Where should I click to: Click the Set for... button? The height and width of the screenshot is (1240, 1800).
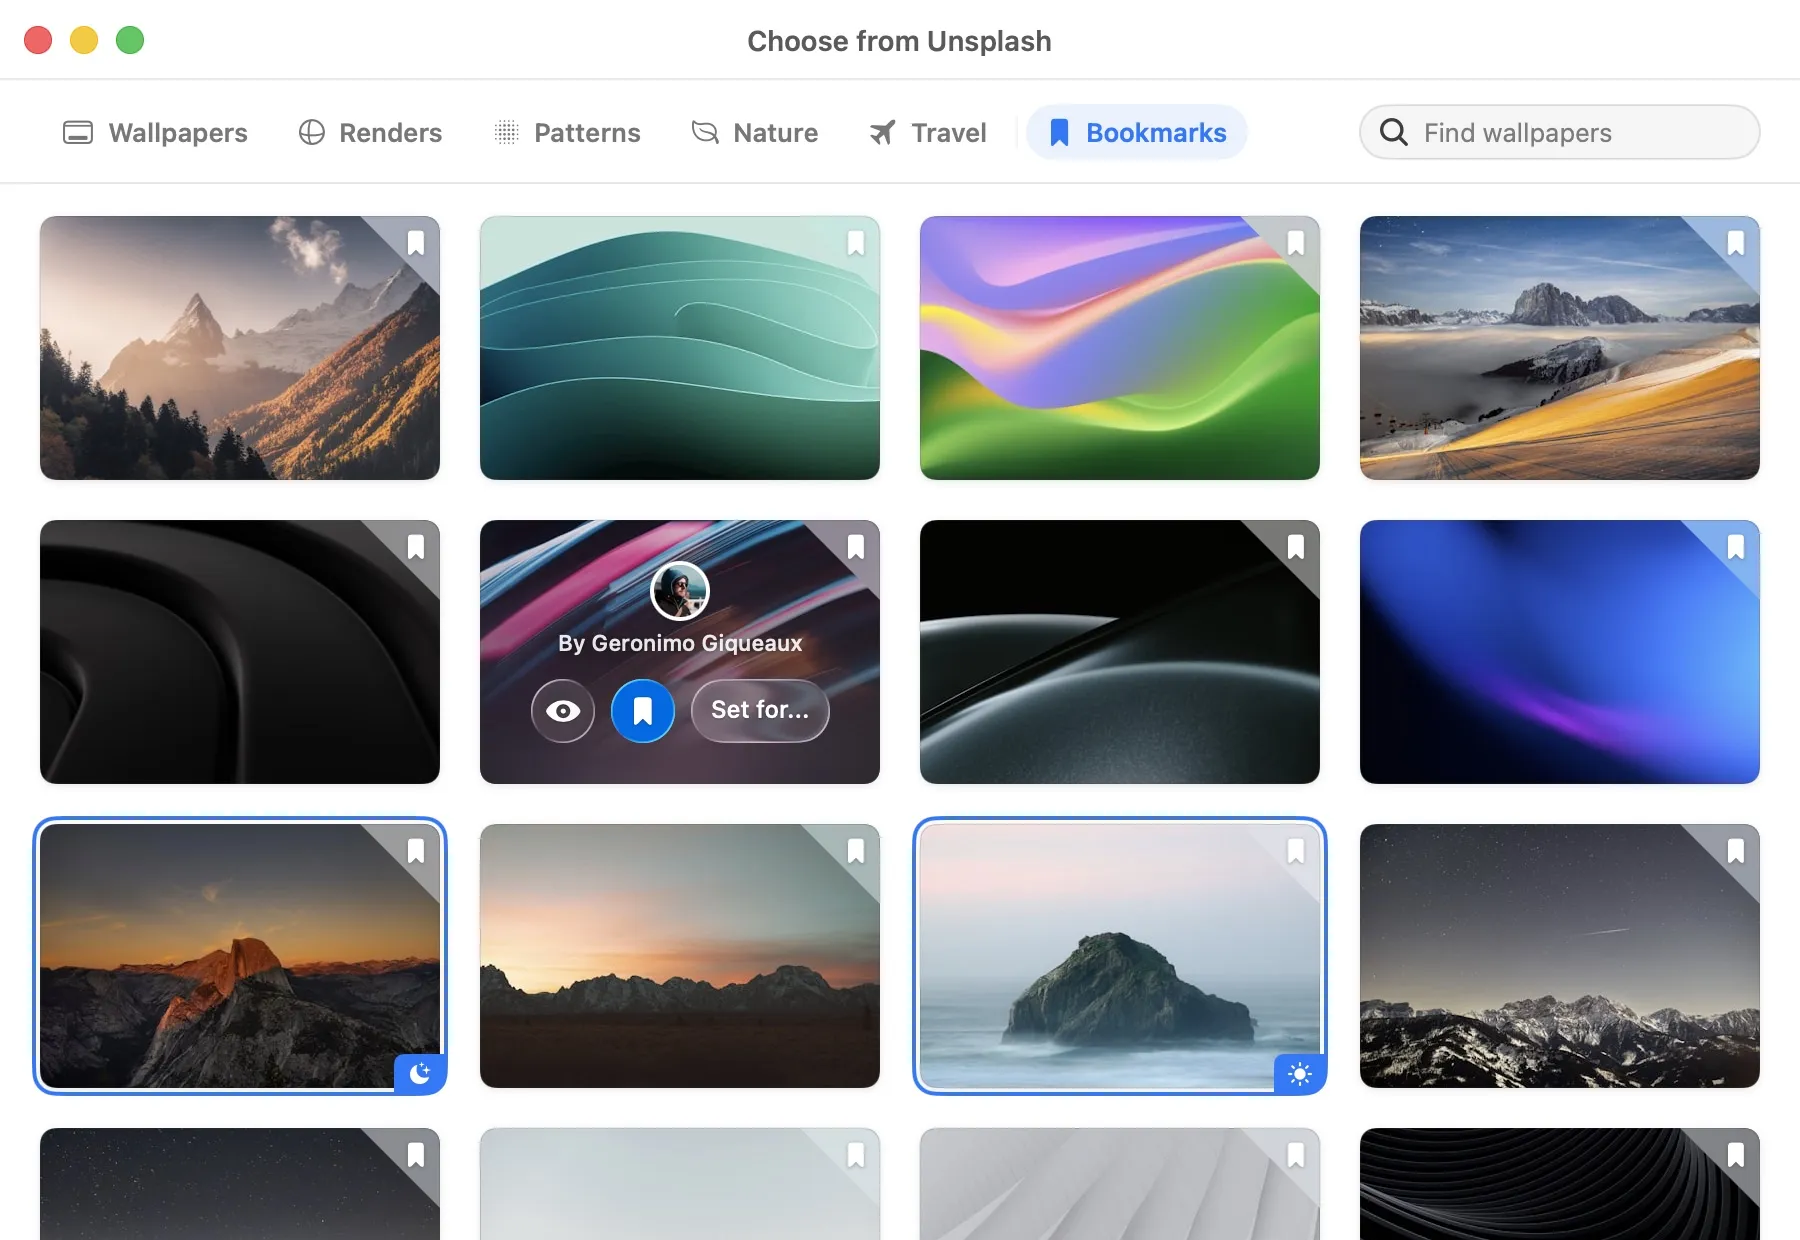pos(760,711)
